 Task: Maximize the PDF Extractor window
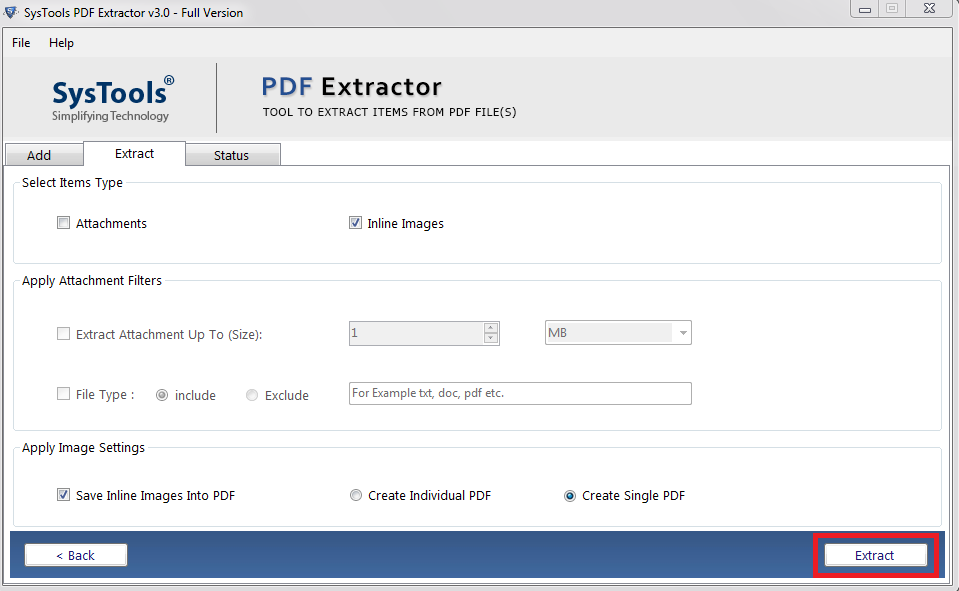pyautogui.click(x=892, y=9)
